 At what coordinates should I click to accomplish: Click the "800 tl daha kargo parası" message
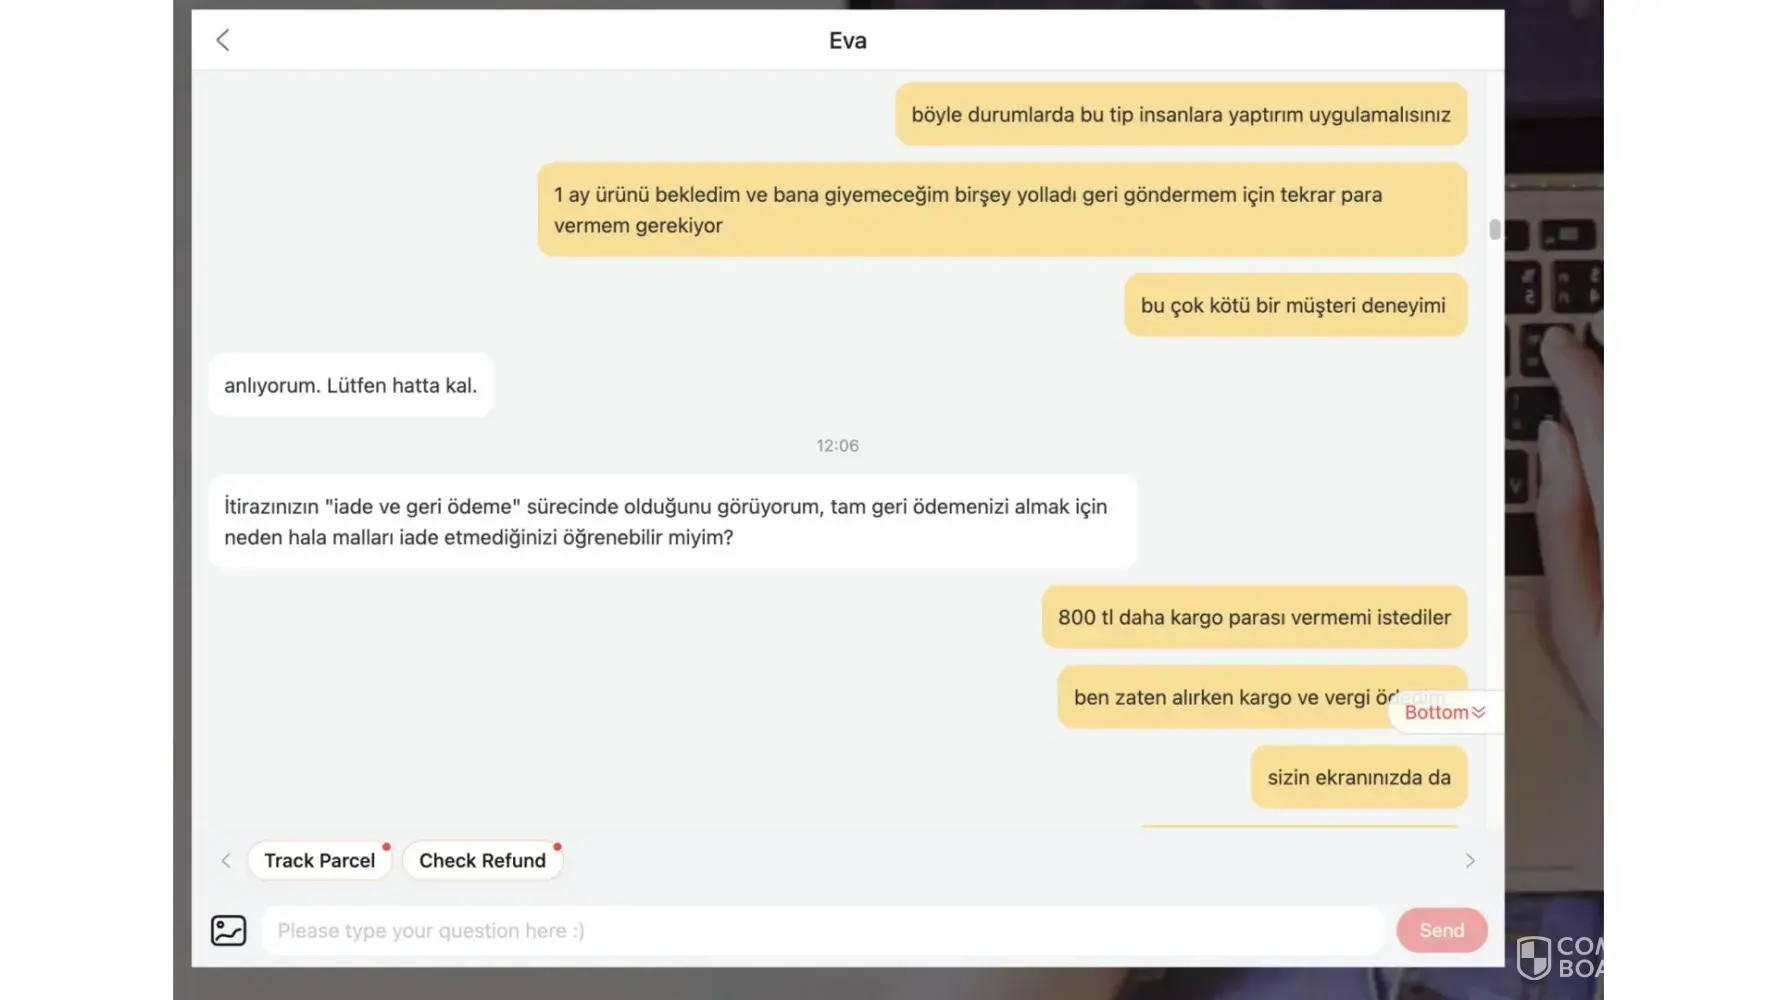(x=1254, y=617)
